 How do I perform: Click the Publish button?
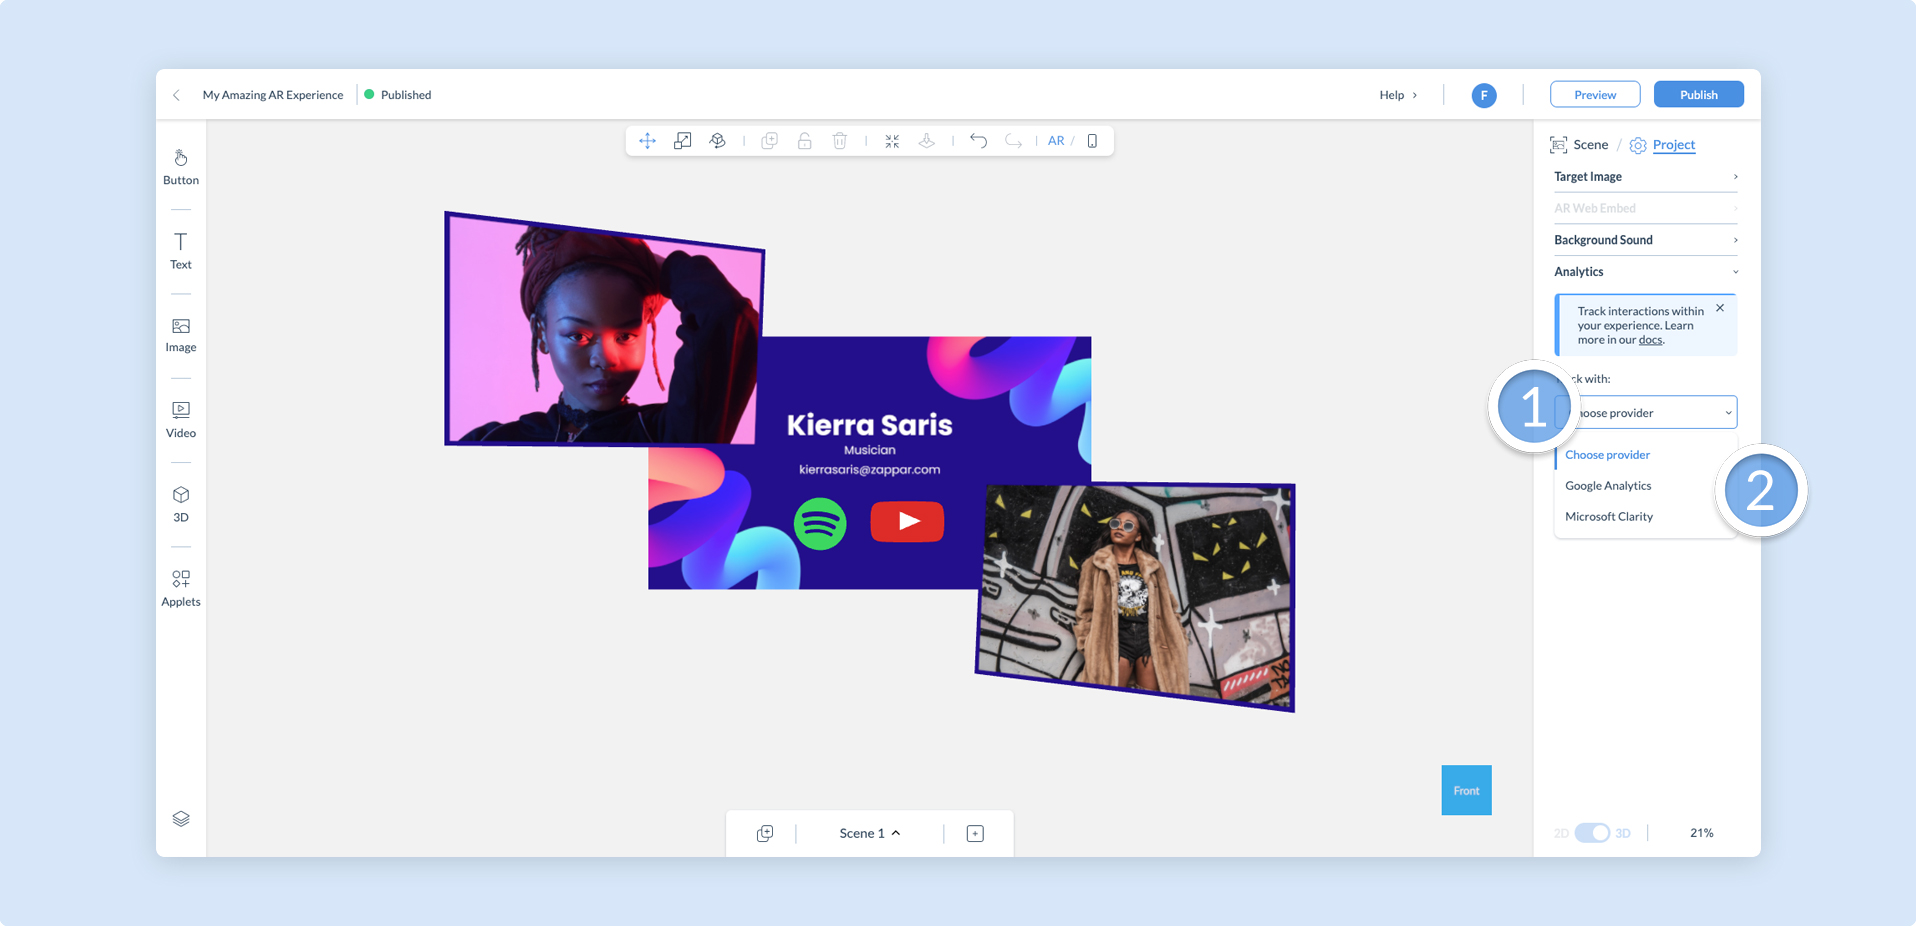coord(1698,95)
